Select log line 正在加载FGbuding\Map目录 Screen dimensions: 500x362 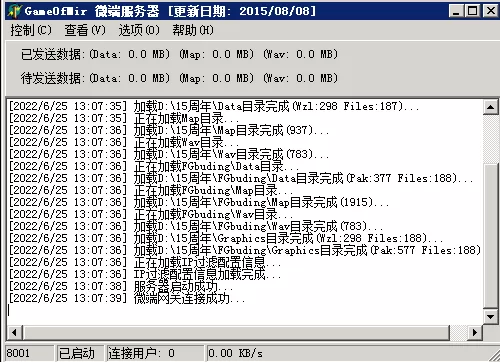click(151, 190)
